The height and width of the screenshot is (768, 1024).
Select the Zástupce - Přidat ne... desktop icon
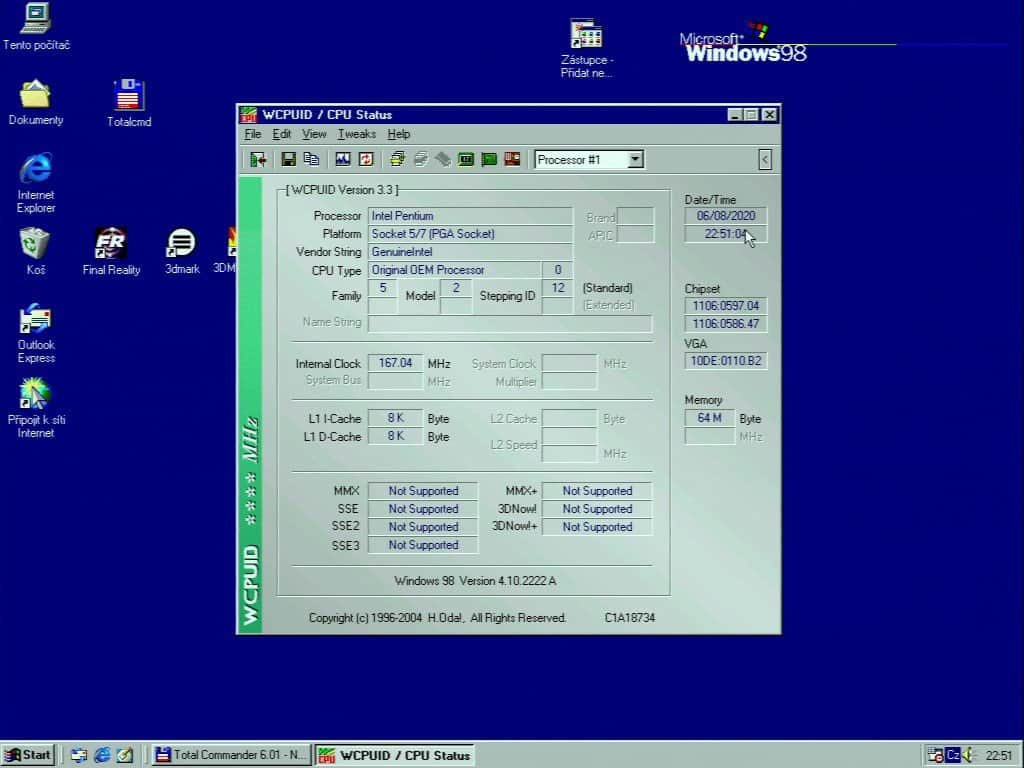click(x=586, y=49)
